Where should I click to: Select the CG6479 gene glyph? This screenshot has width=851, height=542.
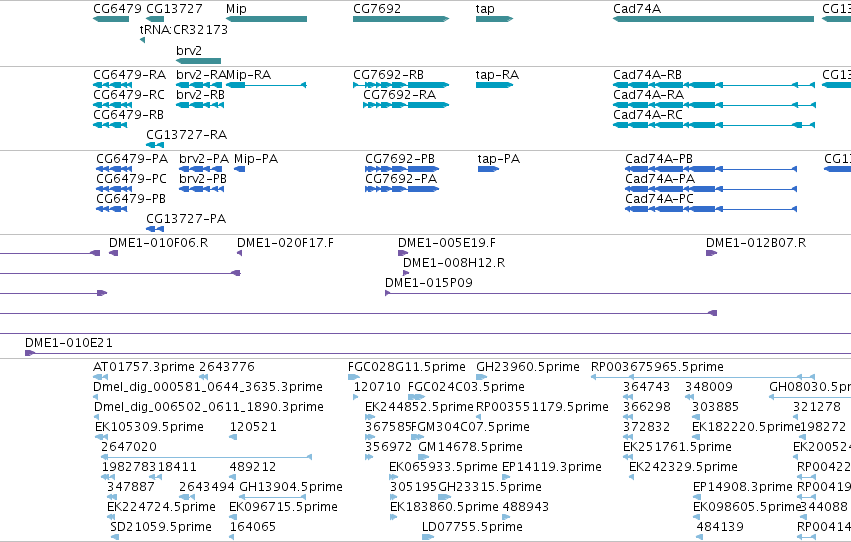[111, 19]
